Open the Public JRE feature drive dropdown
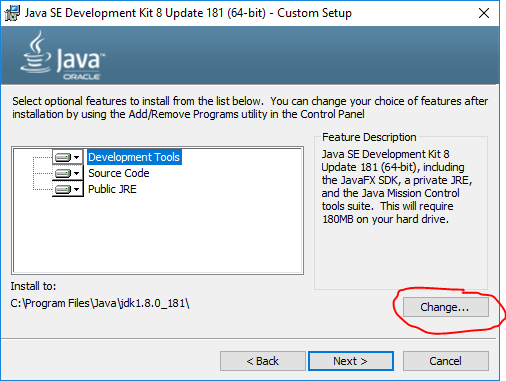The height and width of the screenshot is (381, 506). pyautogui.click(x=68, y=189)
